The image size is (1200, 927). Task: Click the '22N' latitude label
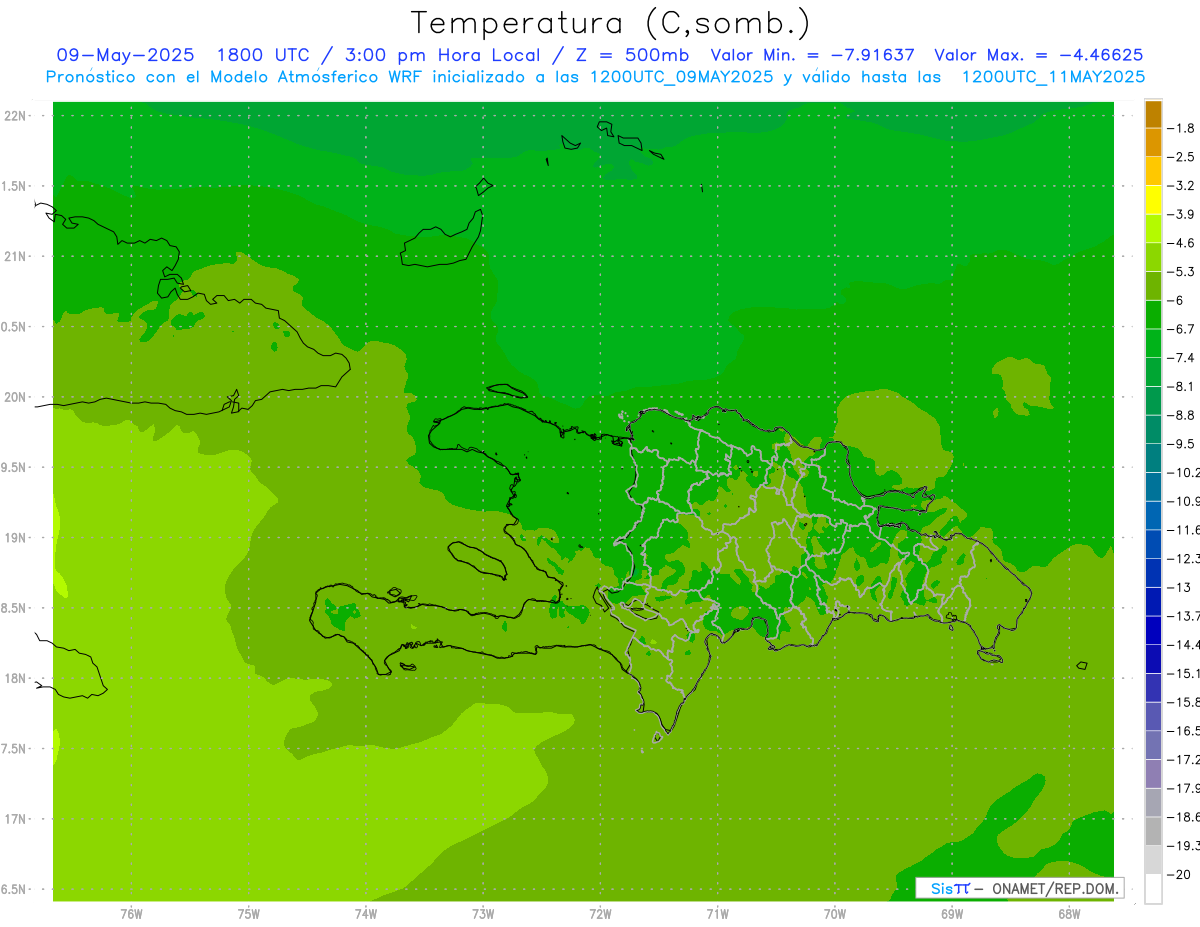[x=14, y=116]
